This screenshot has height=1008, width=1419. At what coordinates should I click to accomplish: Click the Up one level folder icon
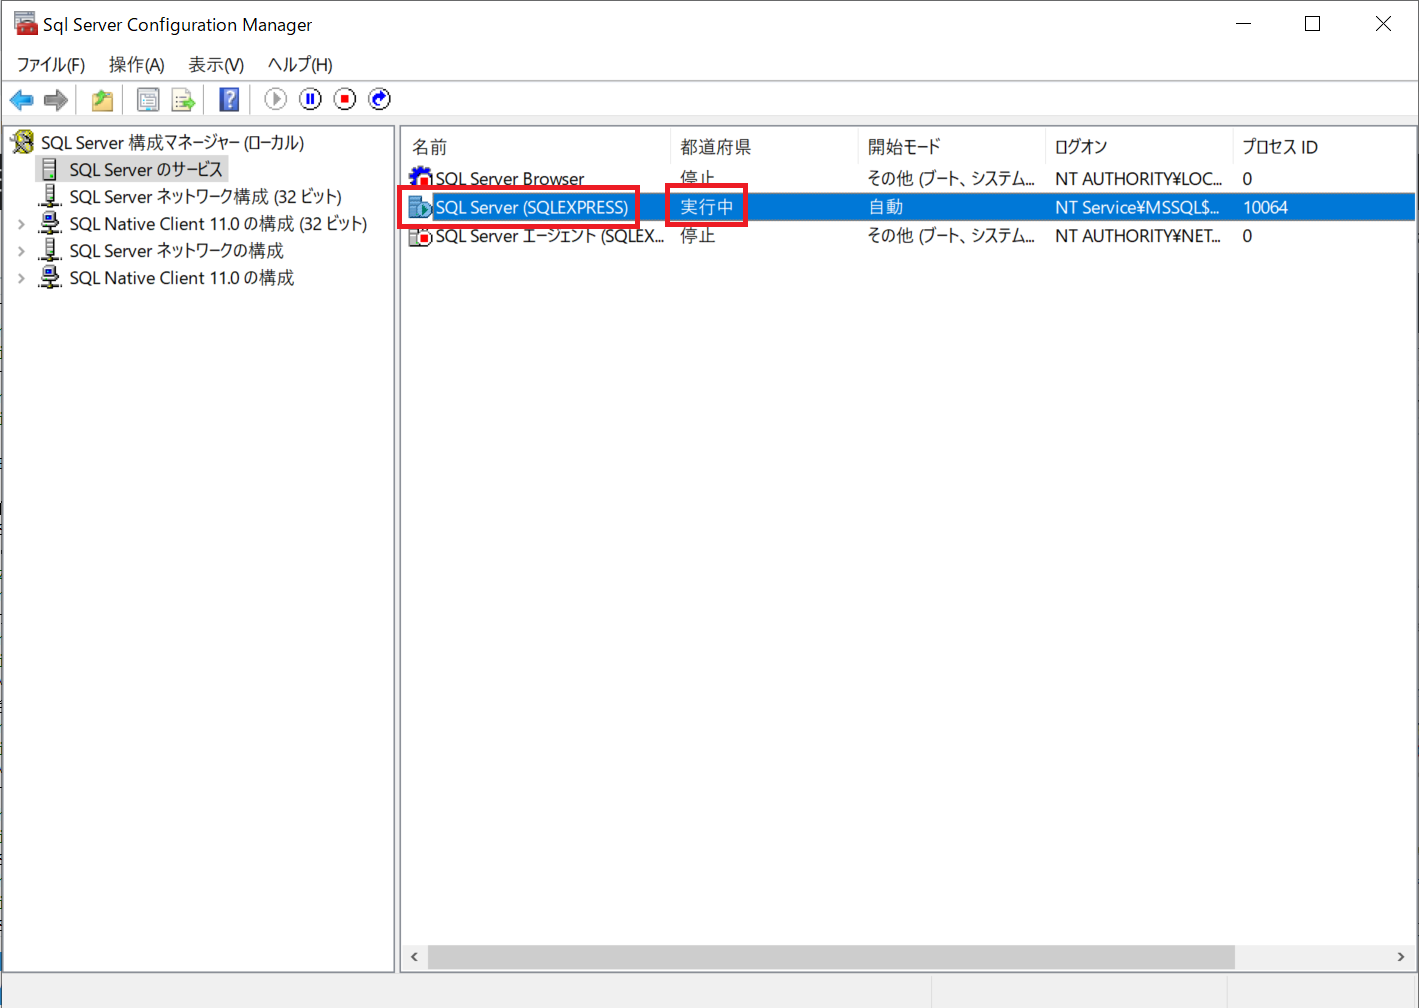(x=102, y=99)
